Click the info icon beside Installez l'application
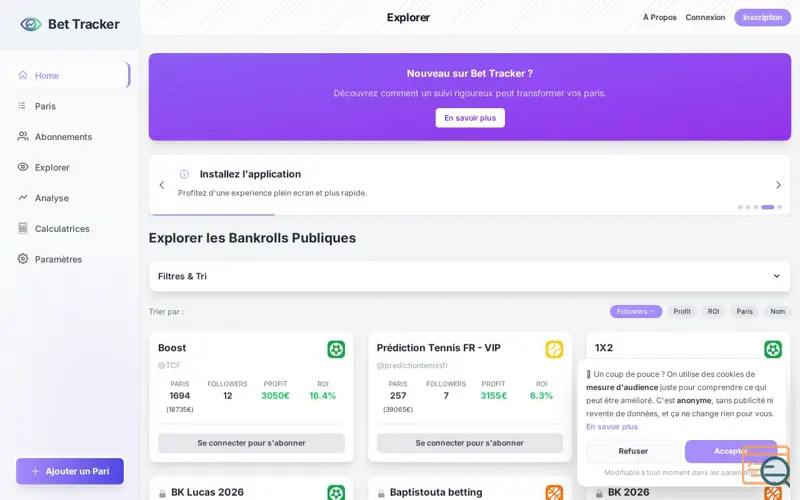Viewport: 800px width, 500px height. 184,174
